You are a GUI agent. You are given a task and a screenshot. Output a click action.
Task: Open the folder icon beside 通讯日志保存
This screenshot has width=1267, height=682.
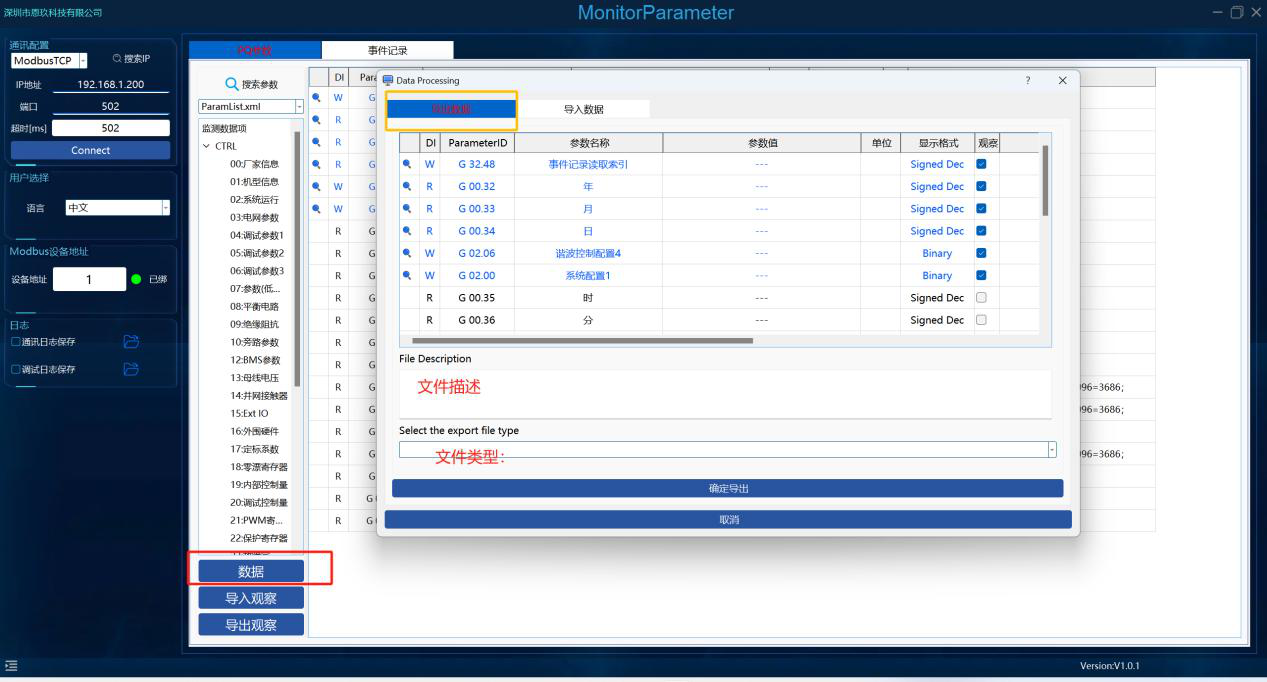pyautogui.click(x=131, y=342)
